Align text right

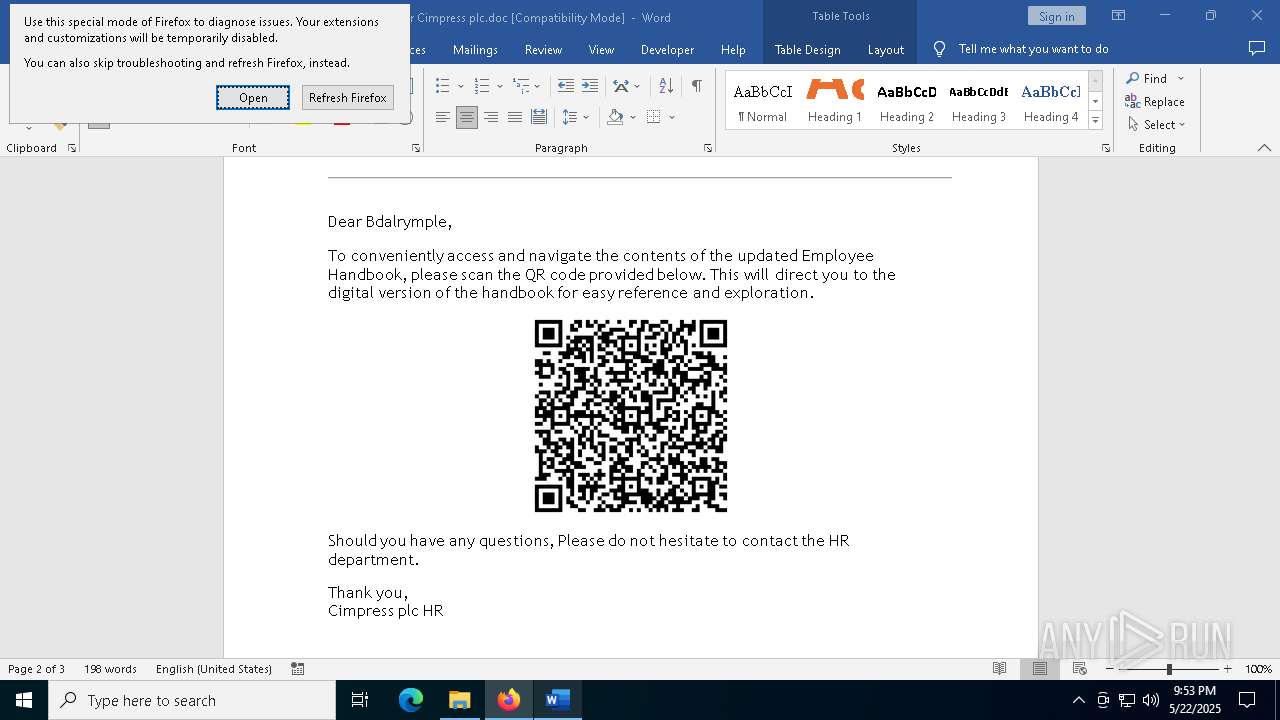490,117
